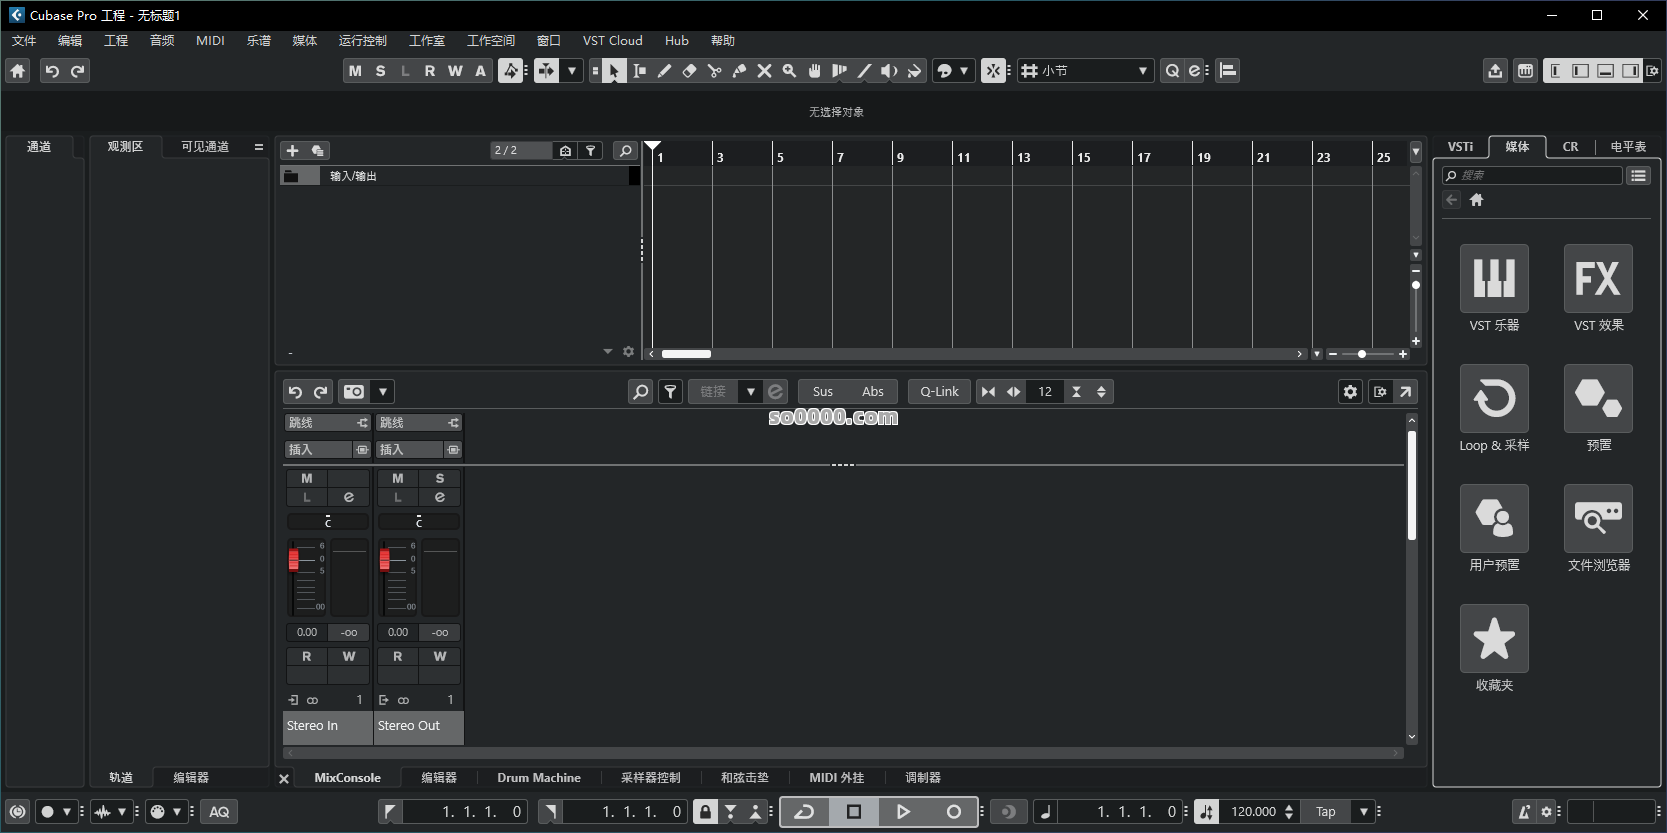Select the Time Warp tool
1667x833 pixels.
coord(839,71)
